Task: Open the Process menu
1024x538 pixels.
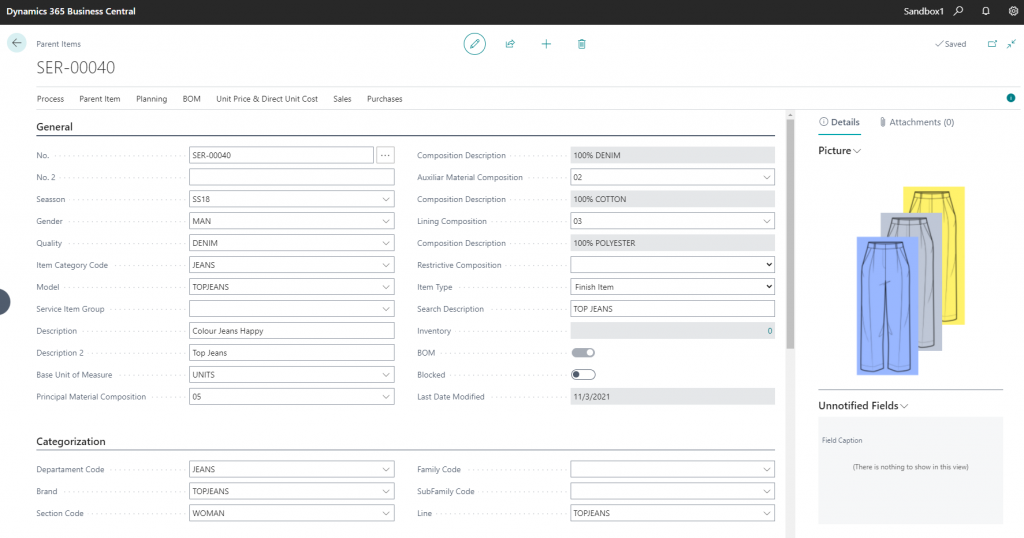Action: click(50, 99)
